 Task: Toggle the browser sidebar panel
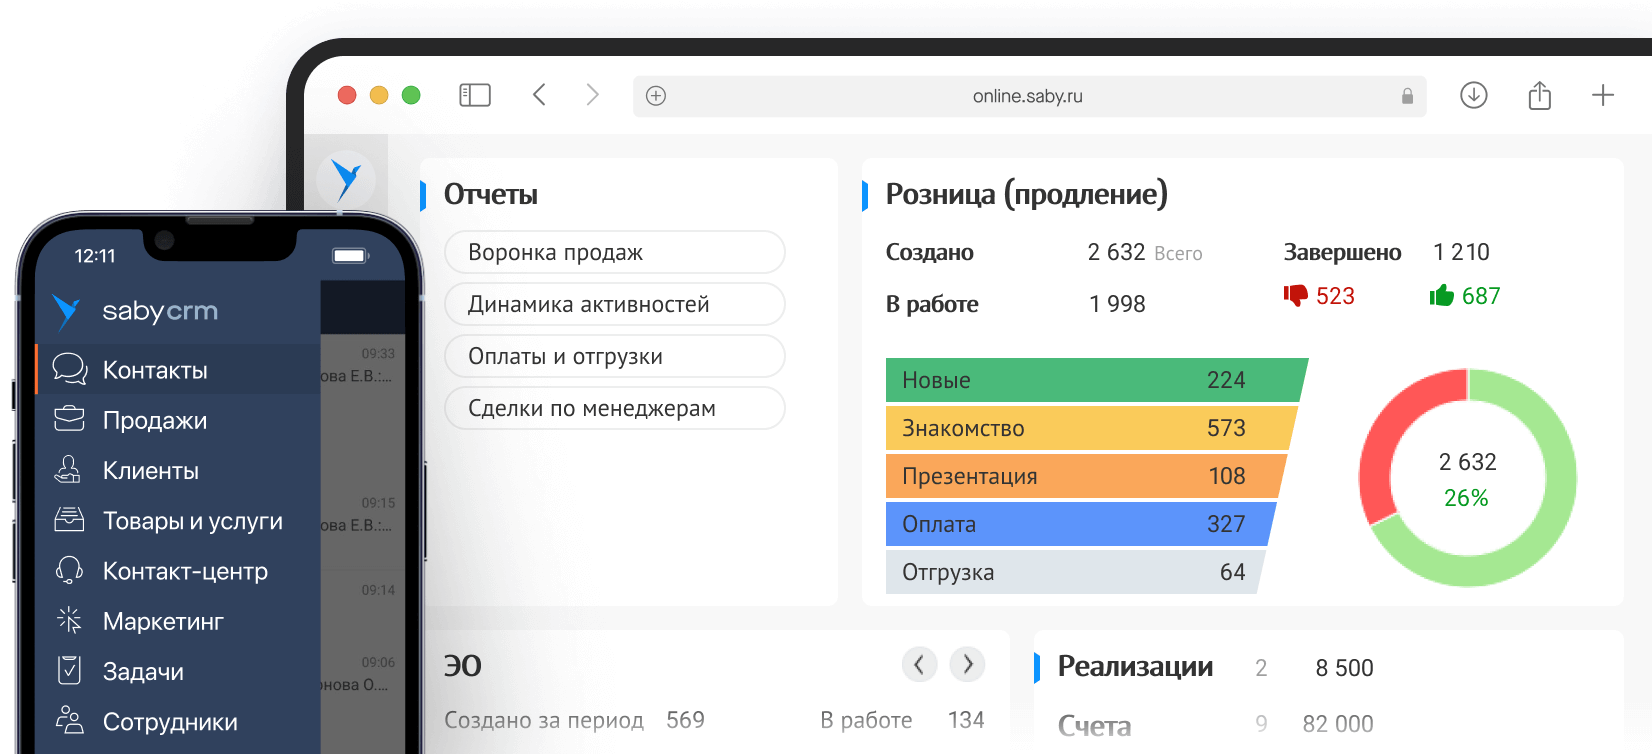point(475,95)
